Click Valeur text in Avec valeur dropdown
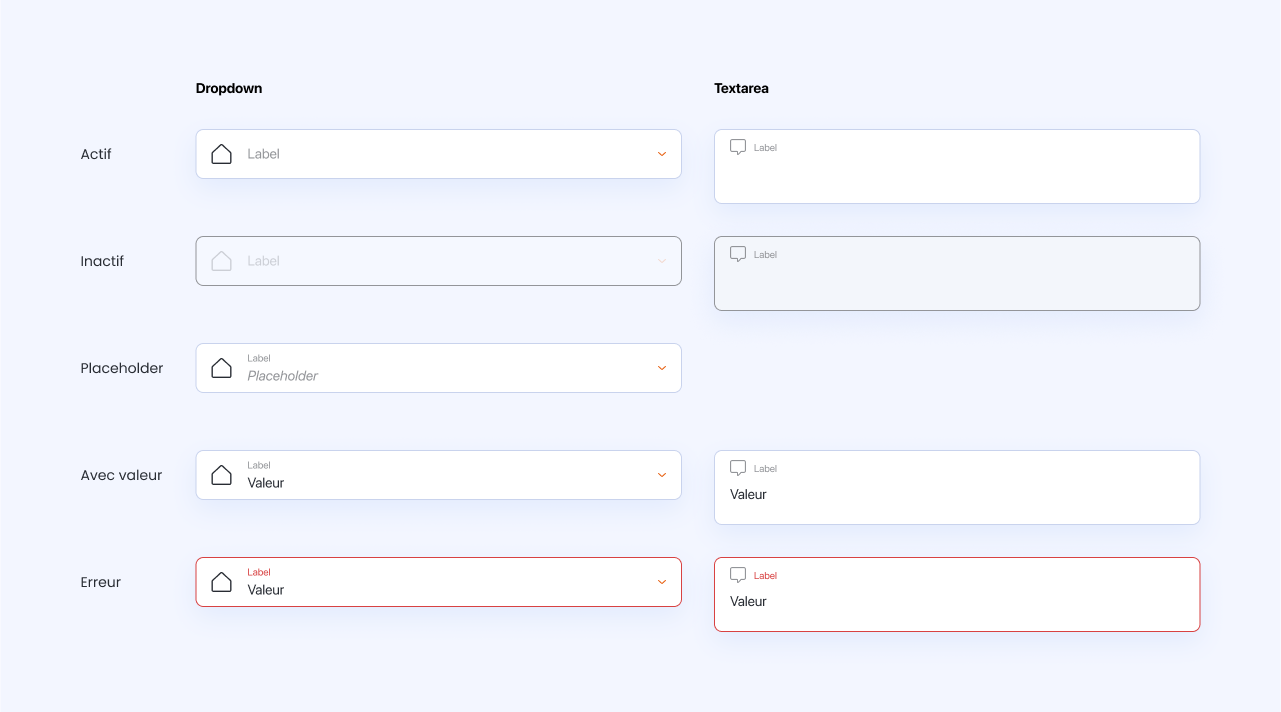 point(266,483)
